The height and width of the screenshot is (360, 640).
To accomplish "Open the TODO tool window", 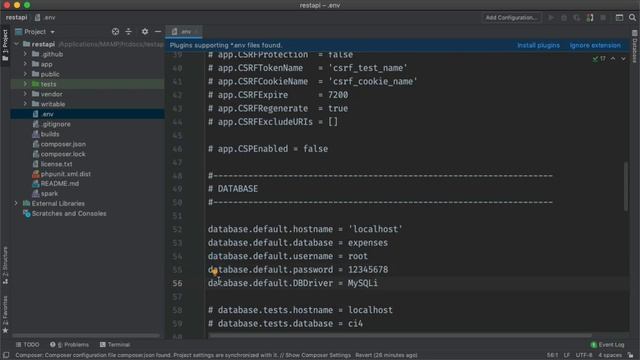I will pyautogui.click(x=27, y=345).
